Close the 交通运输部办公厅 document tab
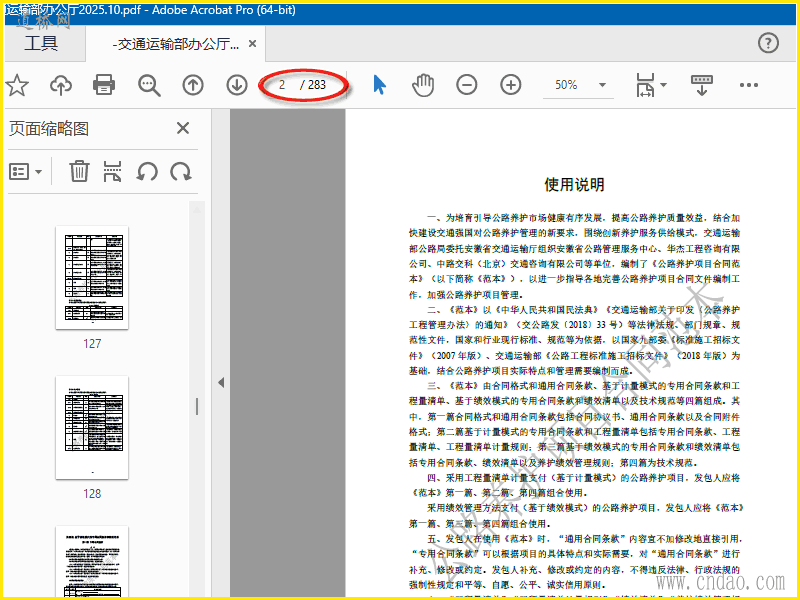Screen dimensions: 800x600 tap(252, 44)
